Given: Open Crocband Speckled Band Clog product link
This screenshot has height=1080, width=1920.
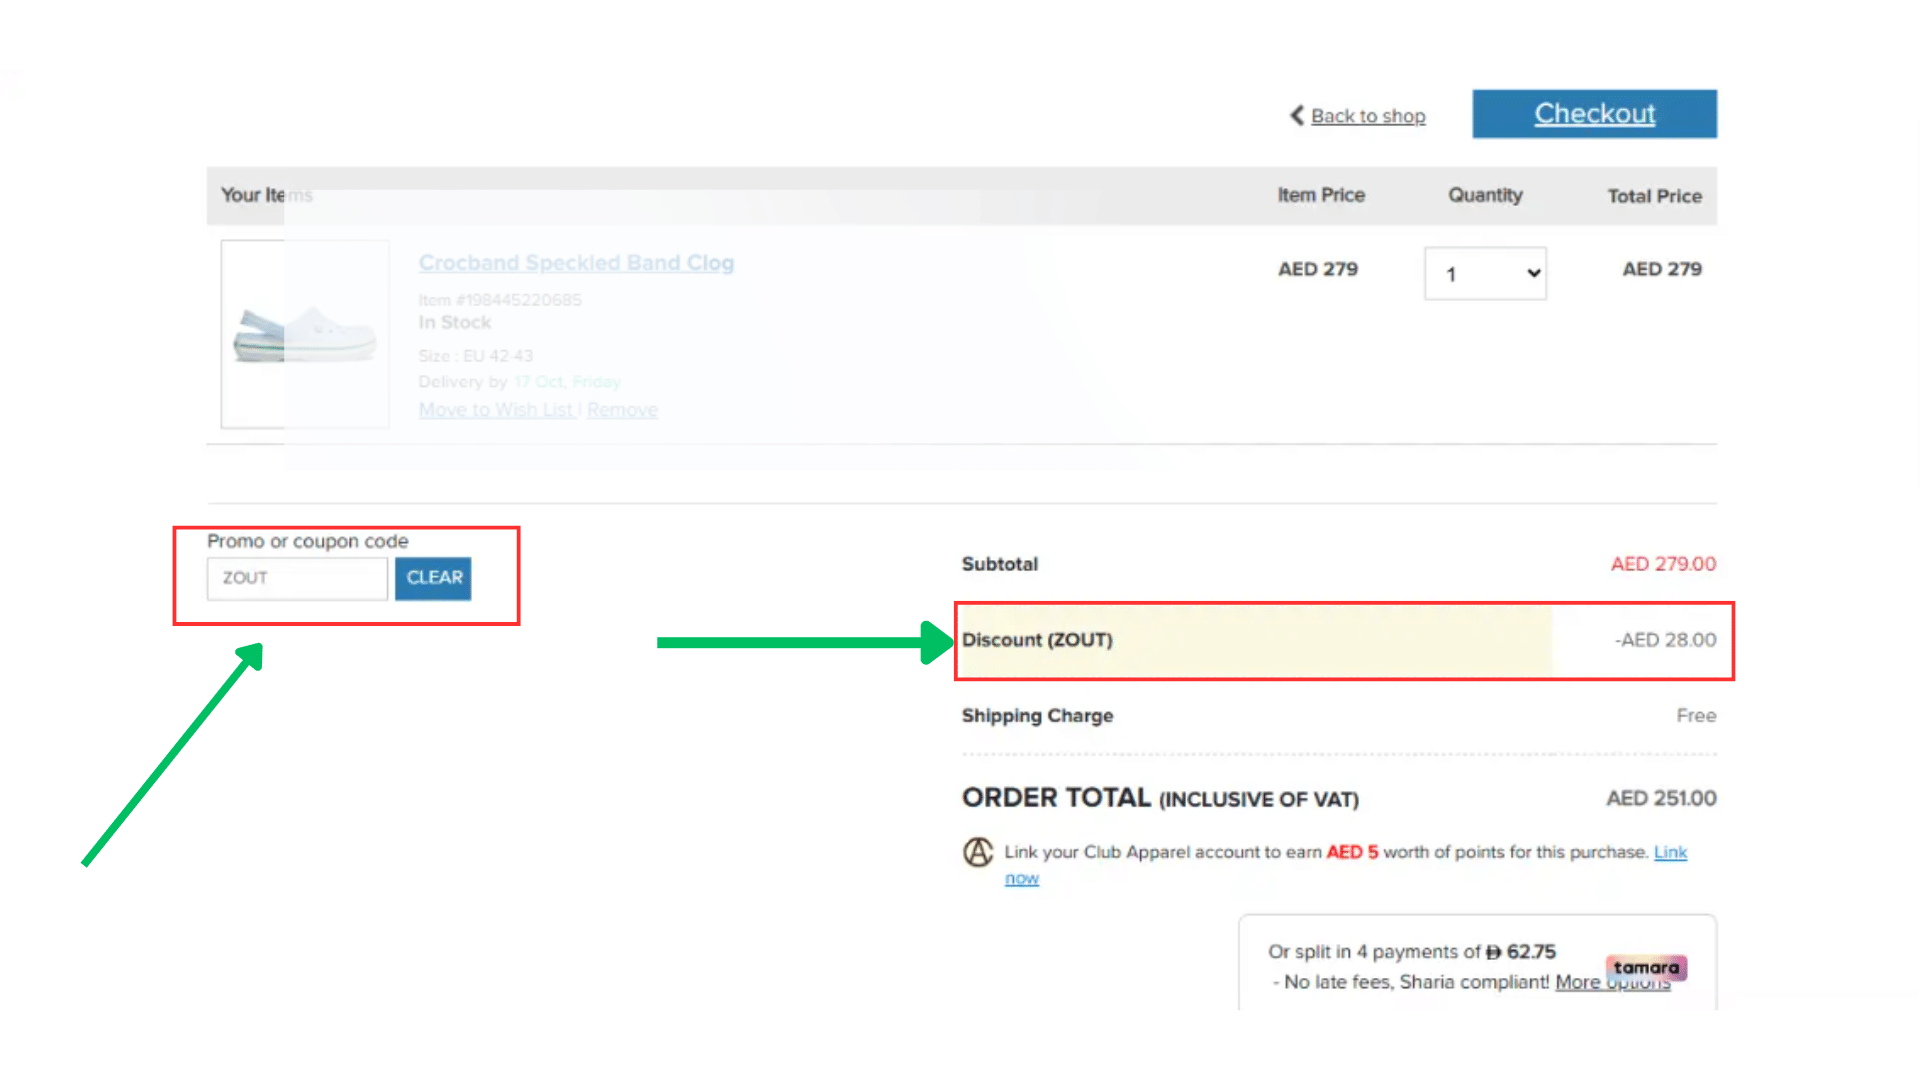Looking at the screenshot, I should [576, 263].
